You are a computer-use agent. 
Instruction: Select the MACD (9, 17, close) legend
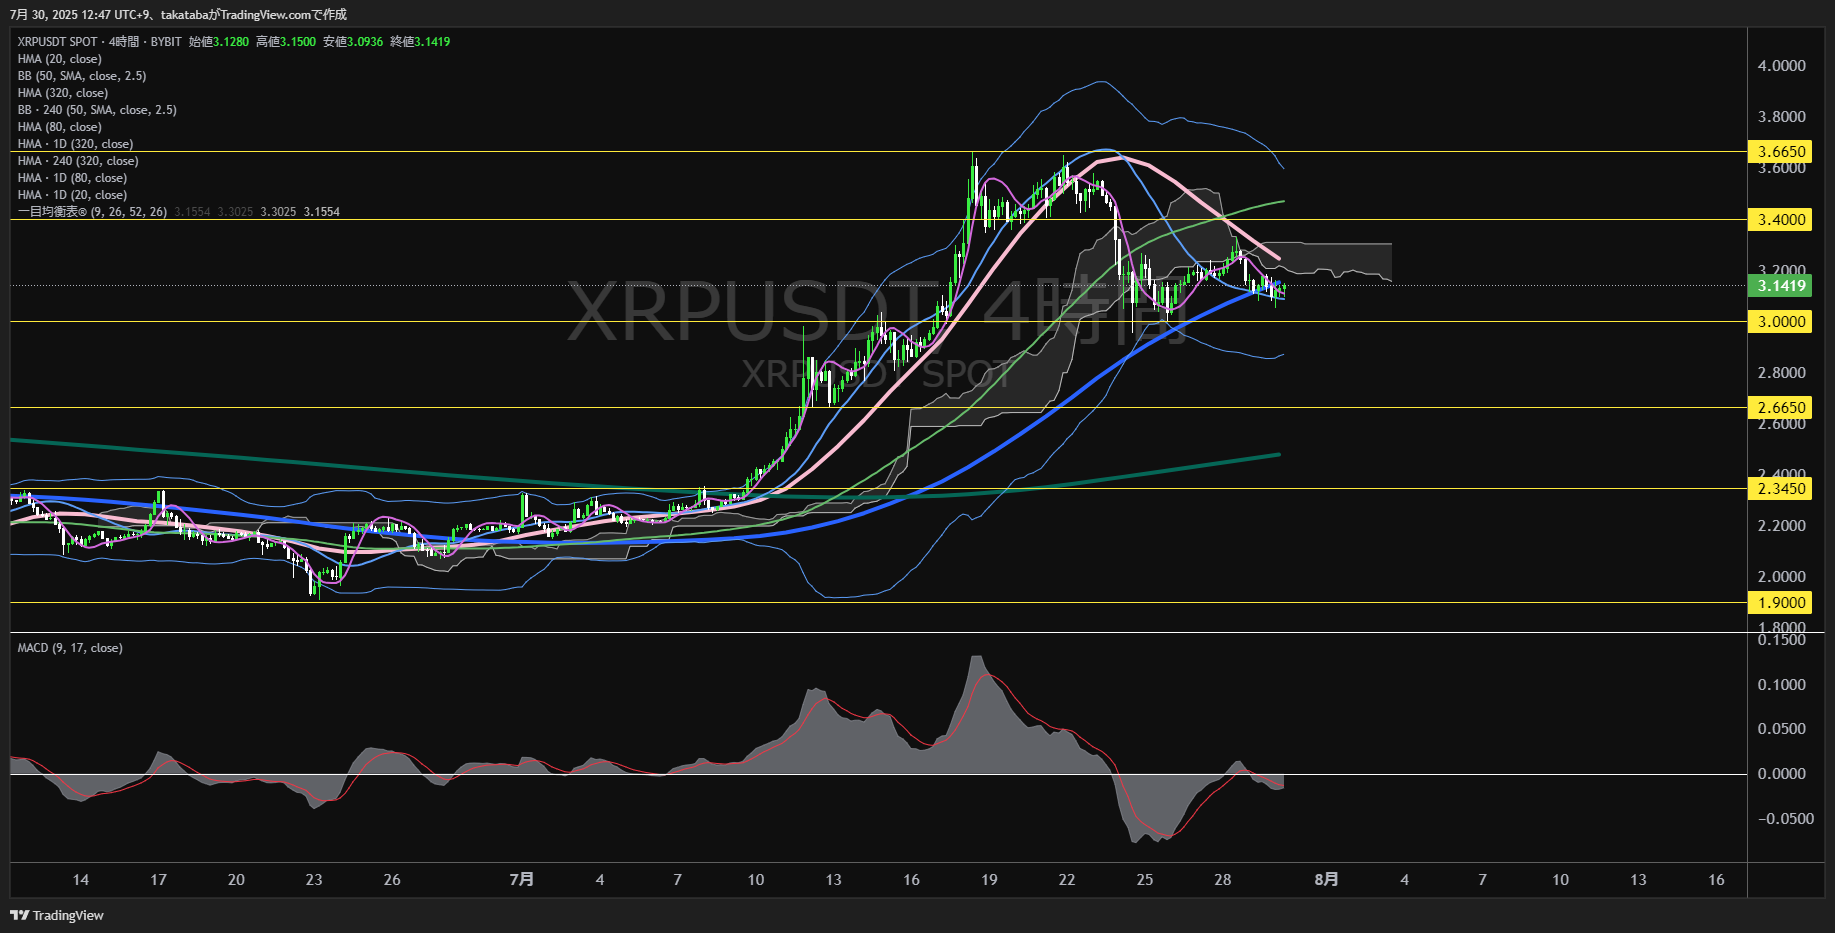tap(70, 648)
